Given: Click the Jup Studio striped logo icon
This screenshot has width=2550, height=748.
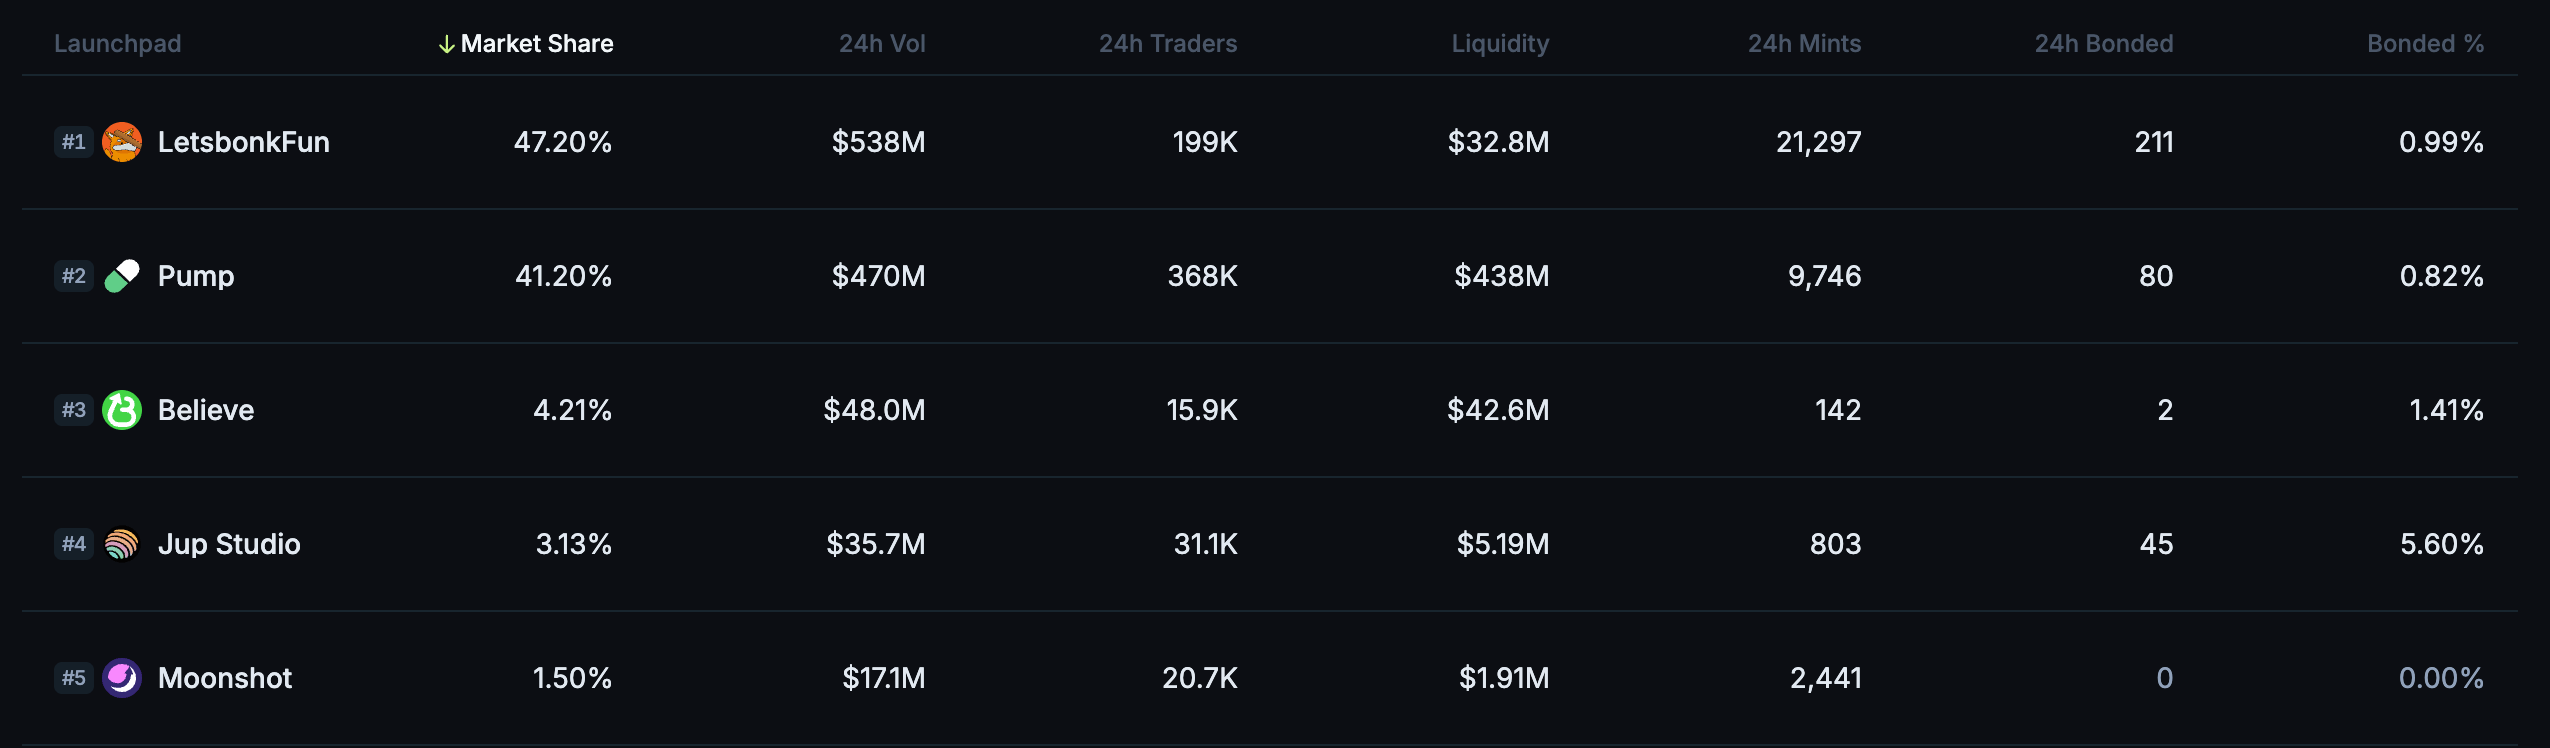Looking at the screenshot, I should (x=122, y=544).
